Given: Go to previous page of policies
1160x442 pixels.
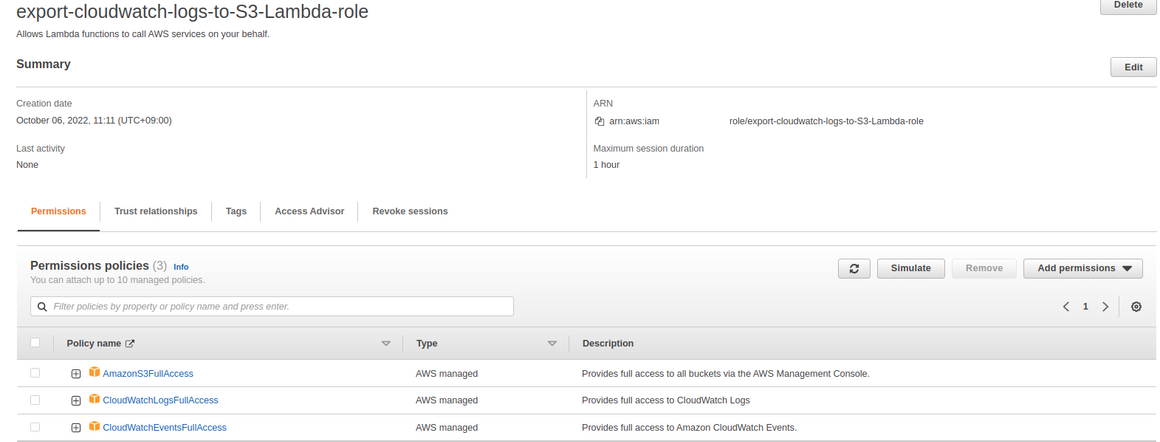Looking at the screenshot, I should (1066, 307).
